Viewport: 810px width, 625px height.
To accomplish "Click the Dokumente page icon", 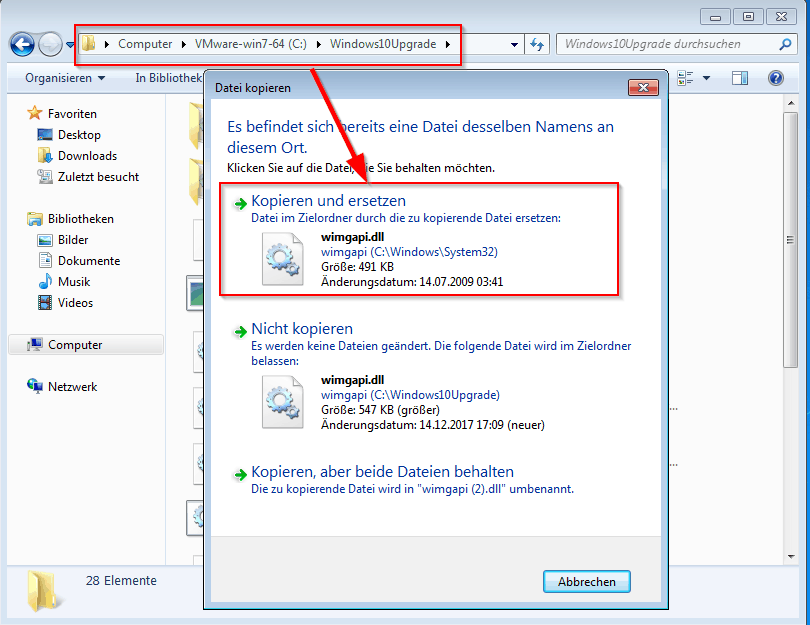I will (x=45, y=261).
